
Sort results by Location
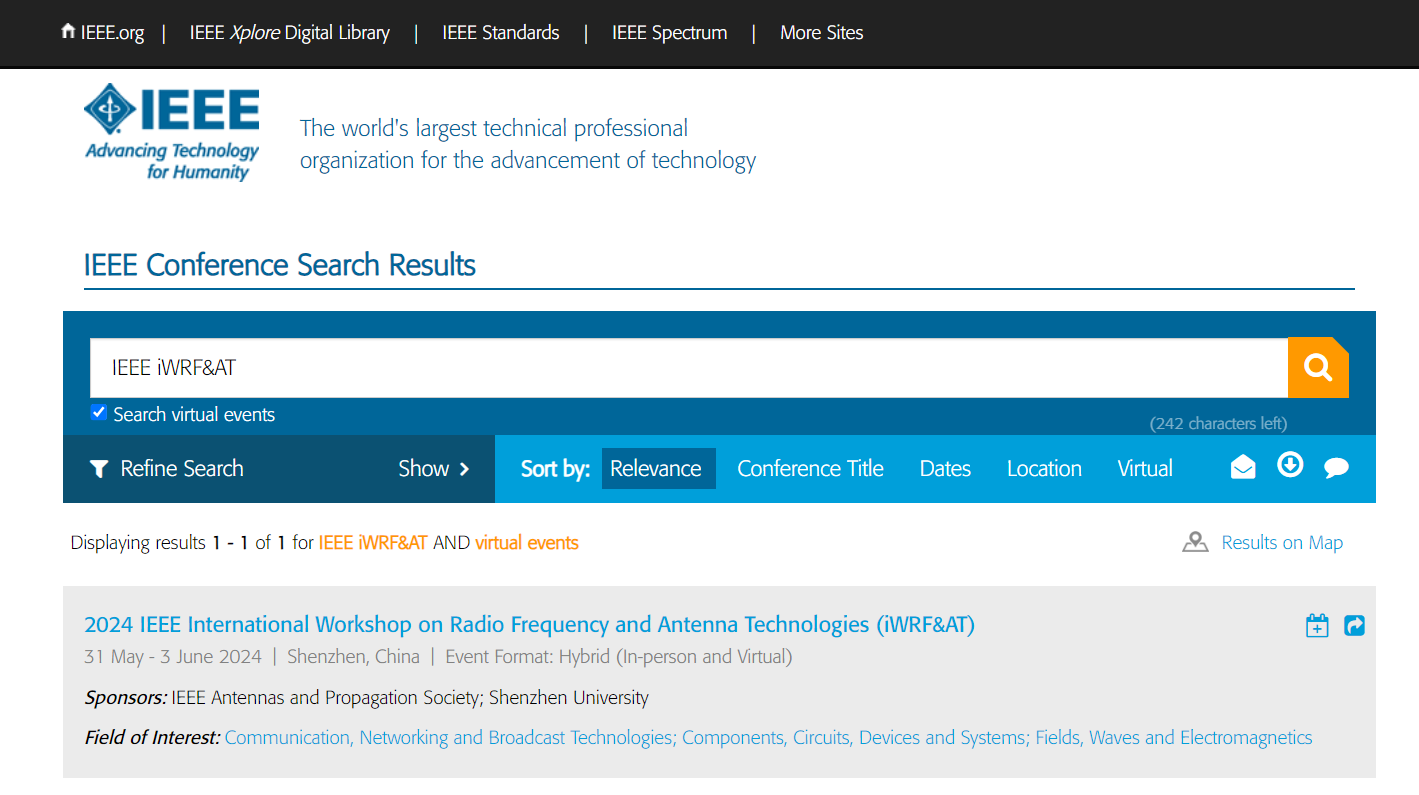[x=1044, y=469]
